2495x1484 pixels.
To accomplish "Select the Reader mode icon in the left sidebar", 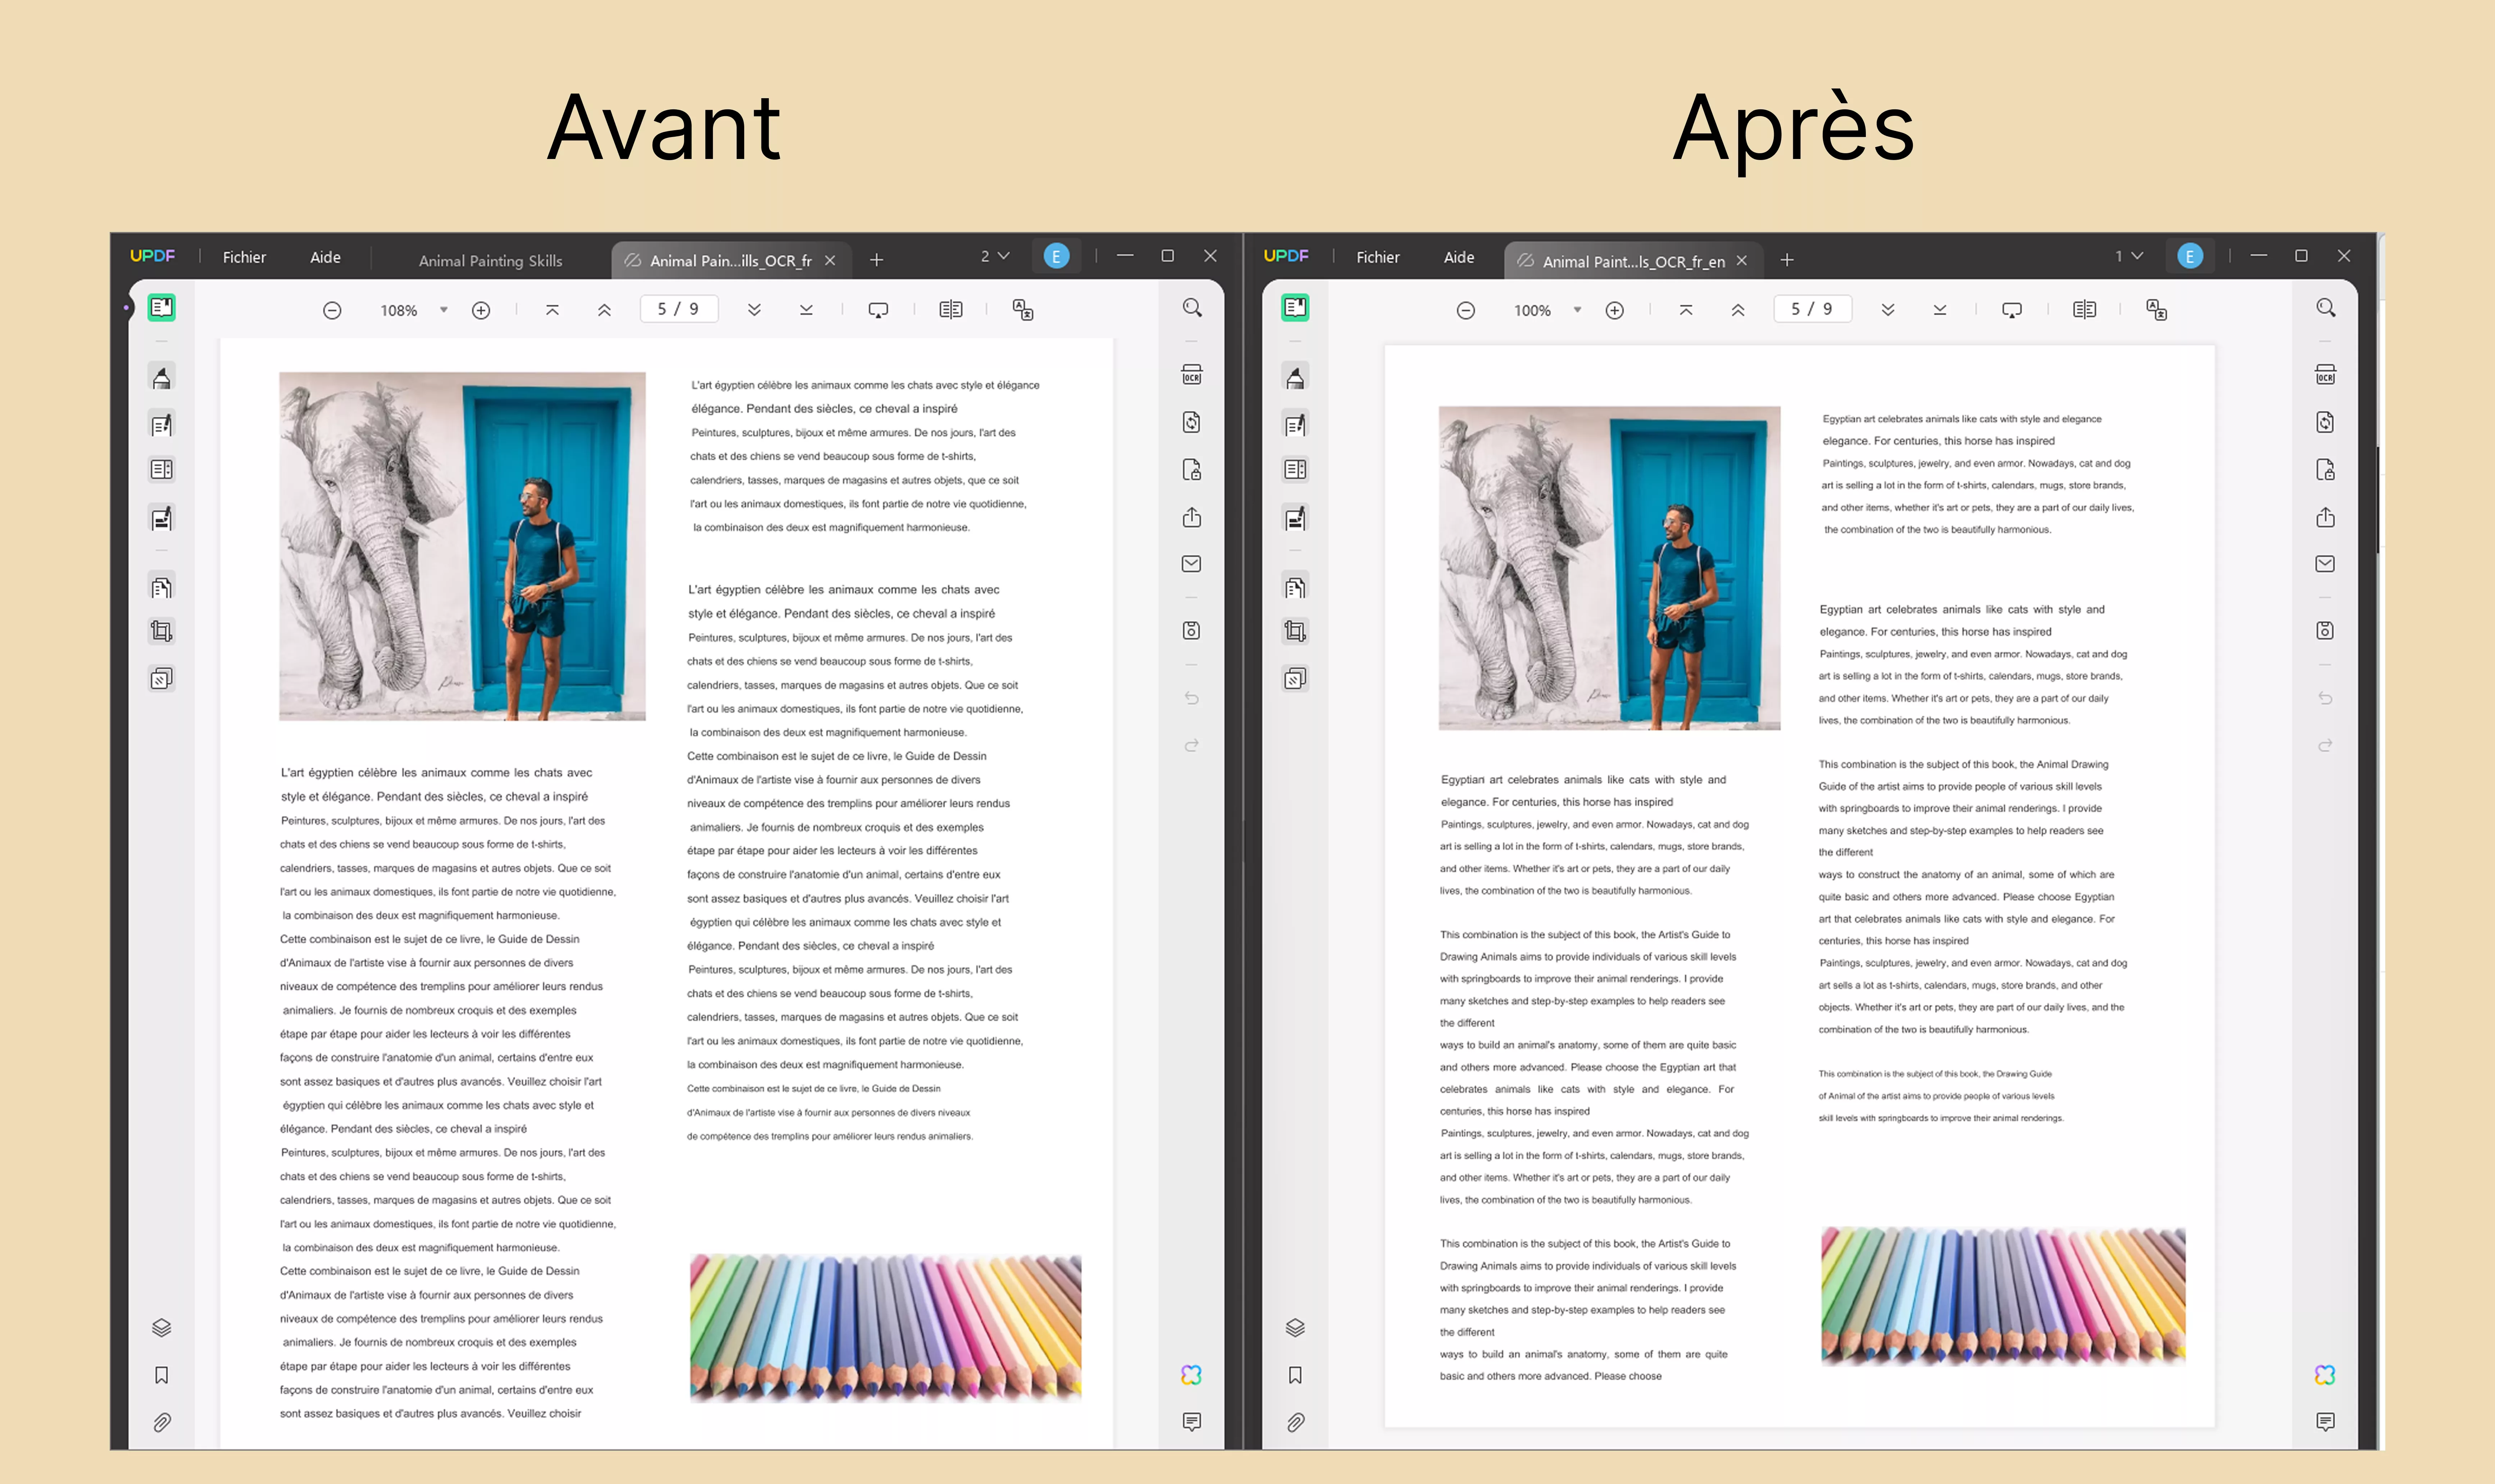I will (x=161, y=308).
